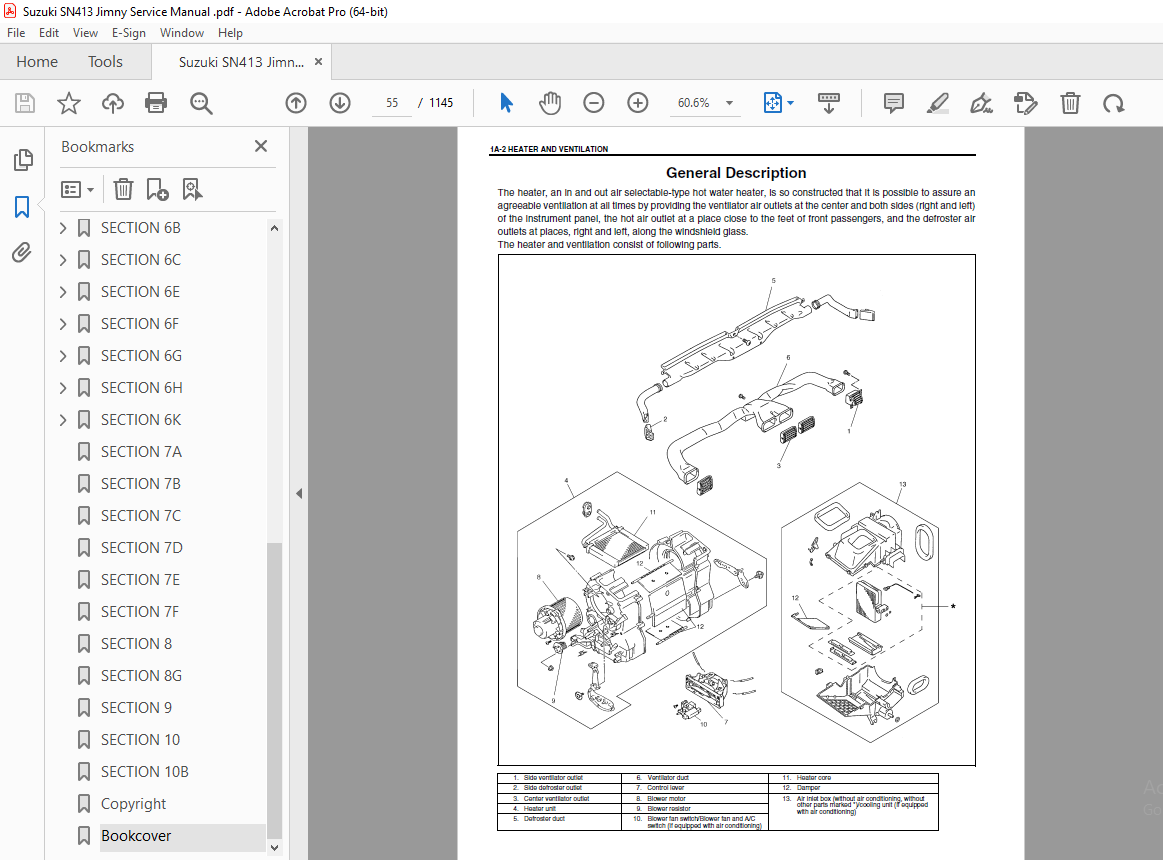The height and width of the screenshot is (860, 1163).
Task: Open the sign document pen tool
Action: pos(981,103)
